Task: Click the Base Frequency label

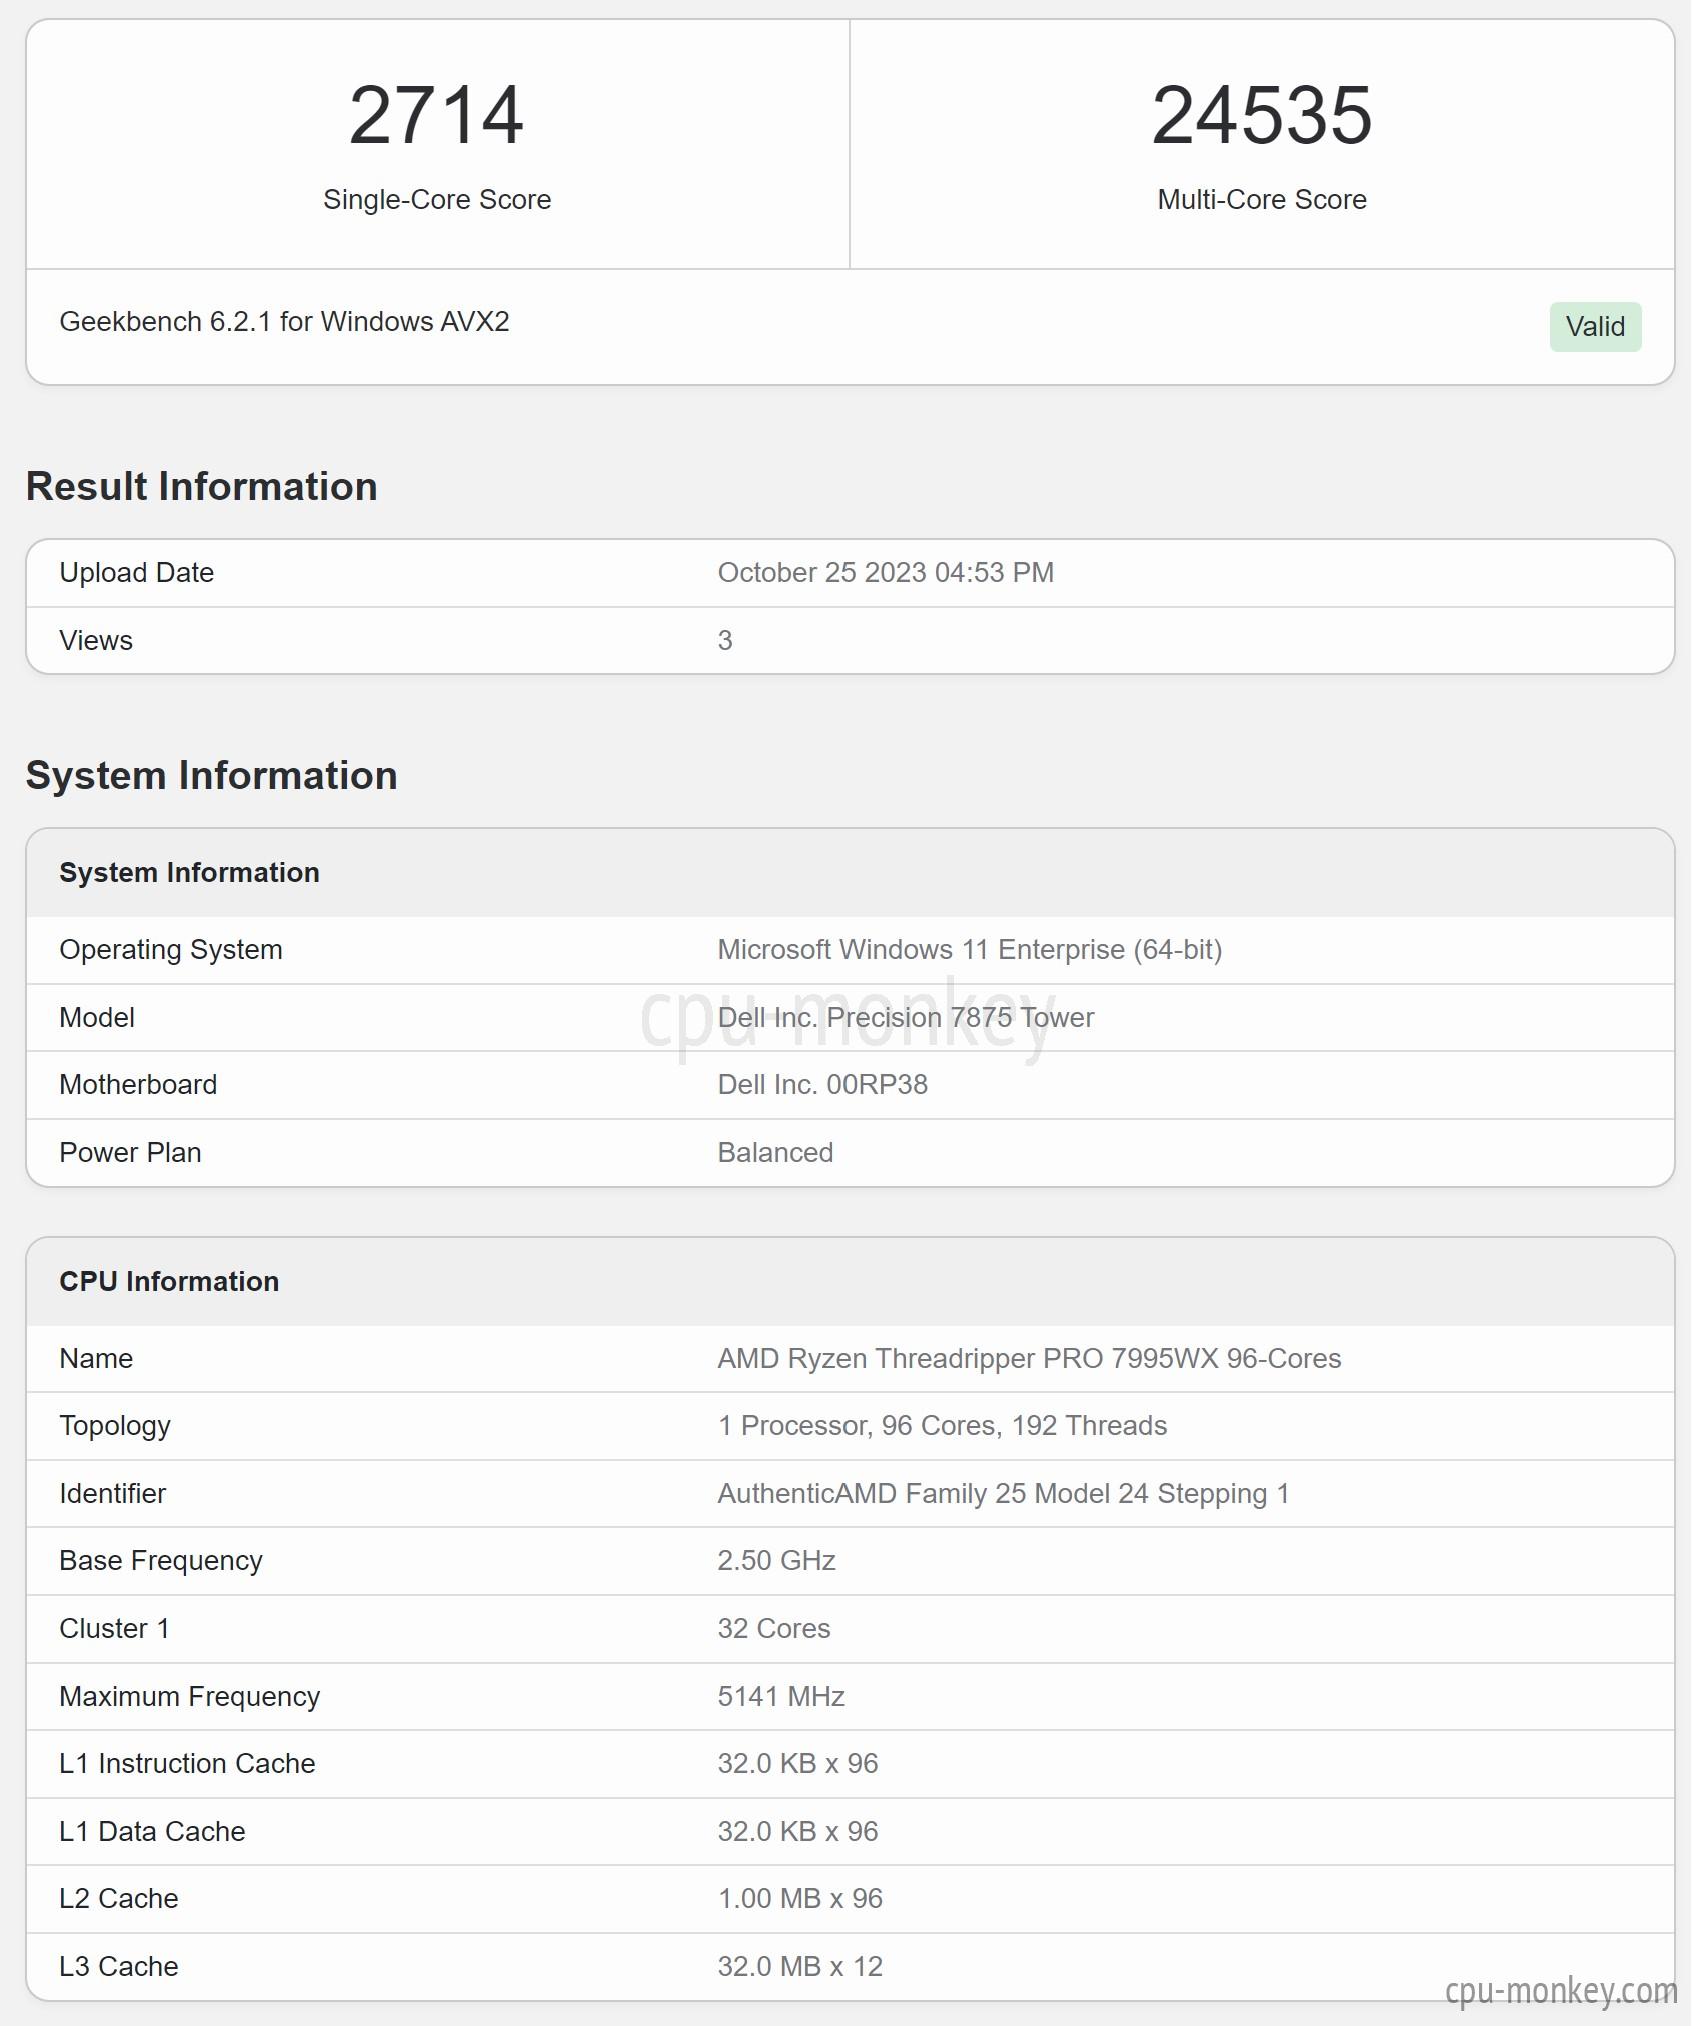Action: tap(161, 1561)
